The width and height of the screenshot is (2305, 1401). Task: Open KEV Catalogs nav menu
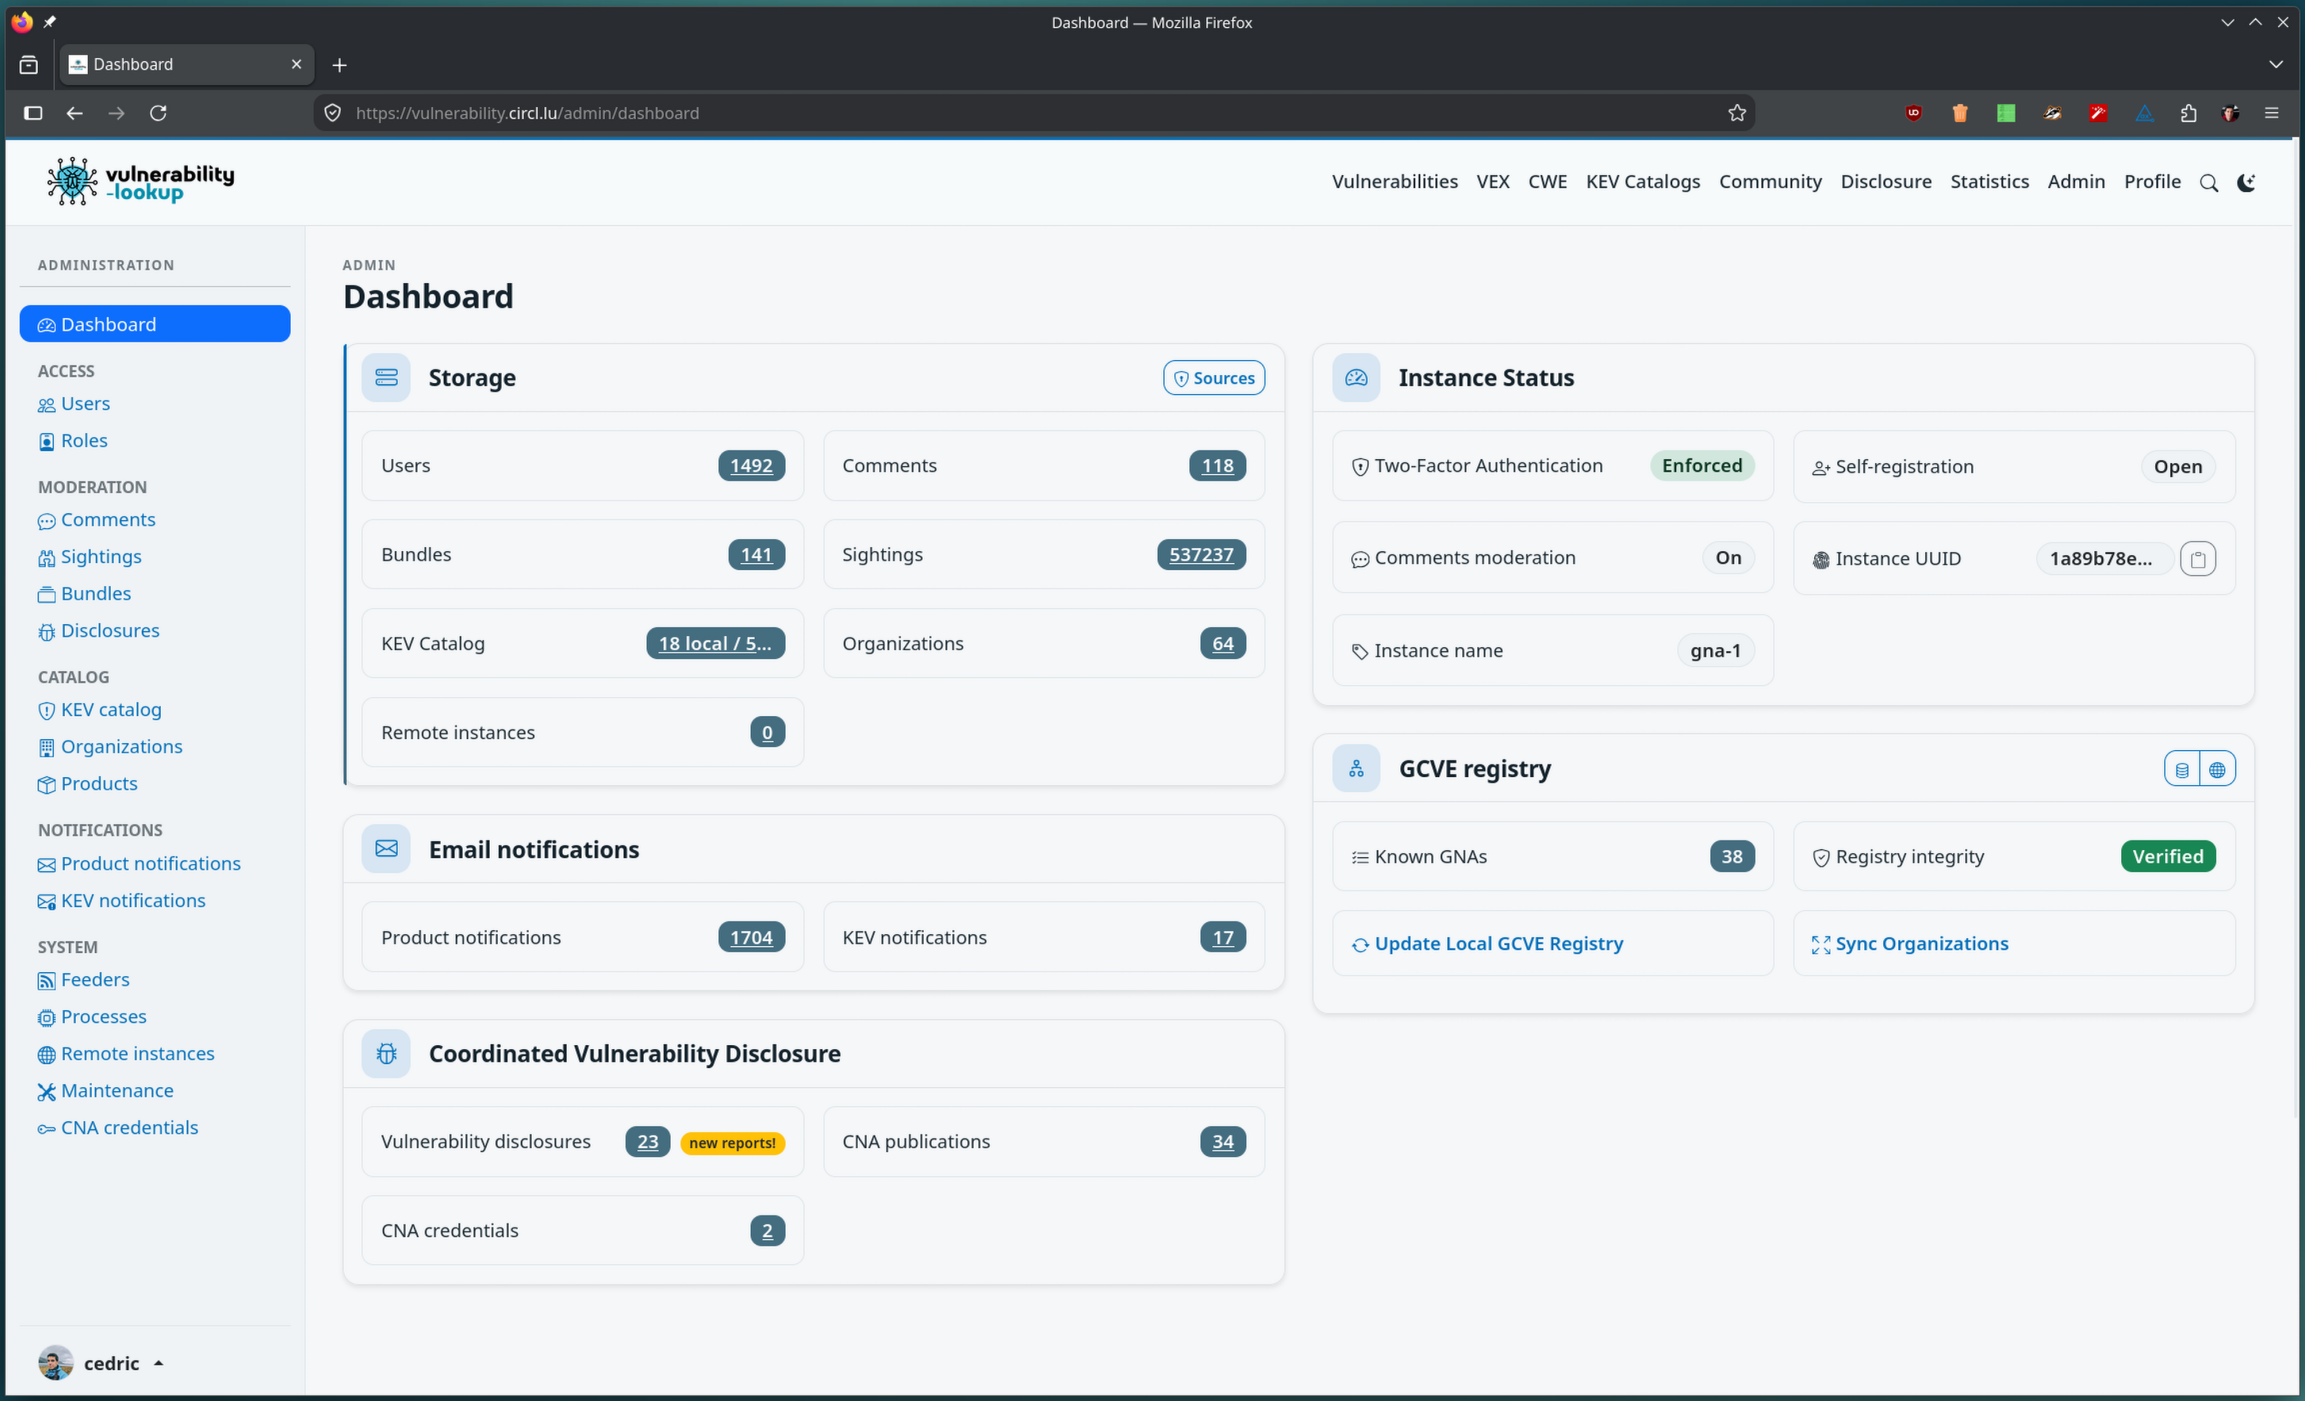1643,182
